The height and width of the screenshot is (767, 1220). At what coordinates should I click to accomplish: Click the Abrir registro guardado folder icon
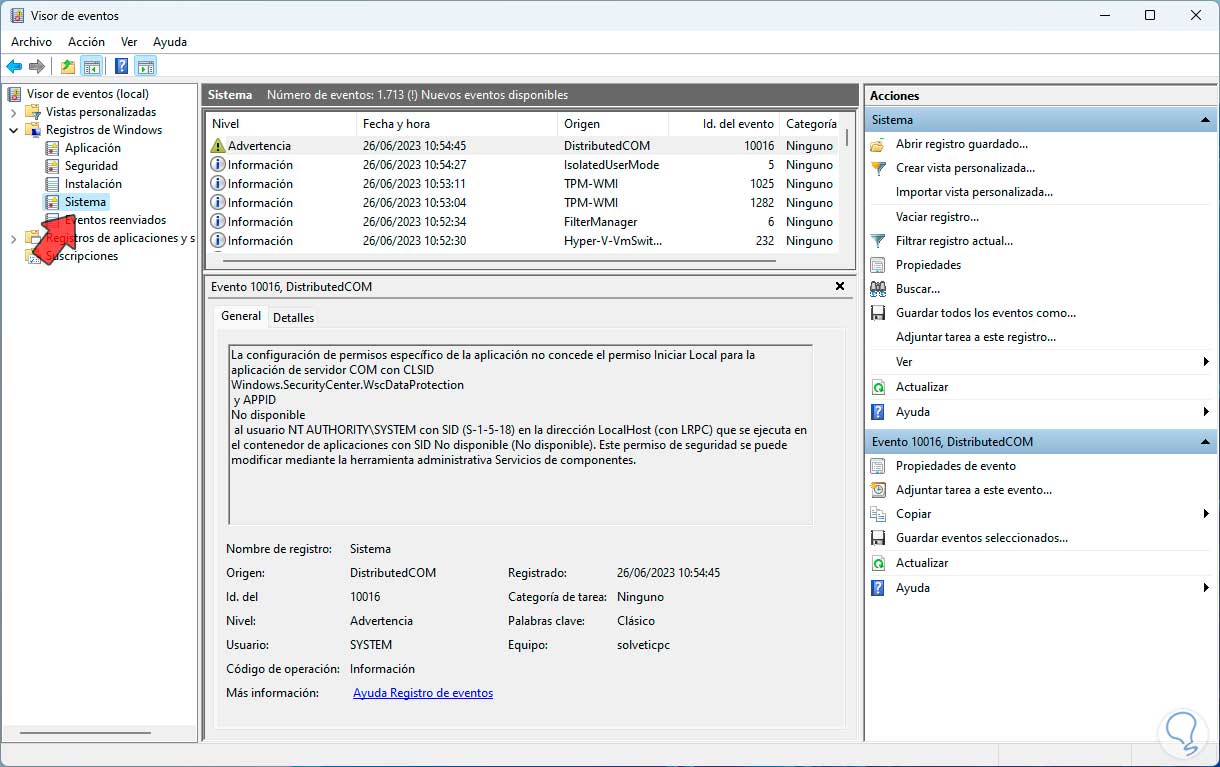pos(878,144)
